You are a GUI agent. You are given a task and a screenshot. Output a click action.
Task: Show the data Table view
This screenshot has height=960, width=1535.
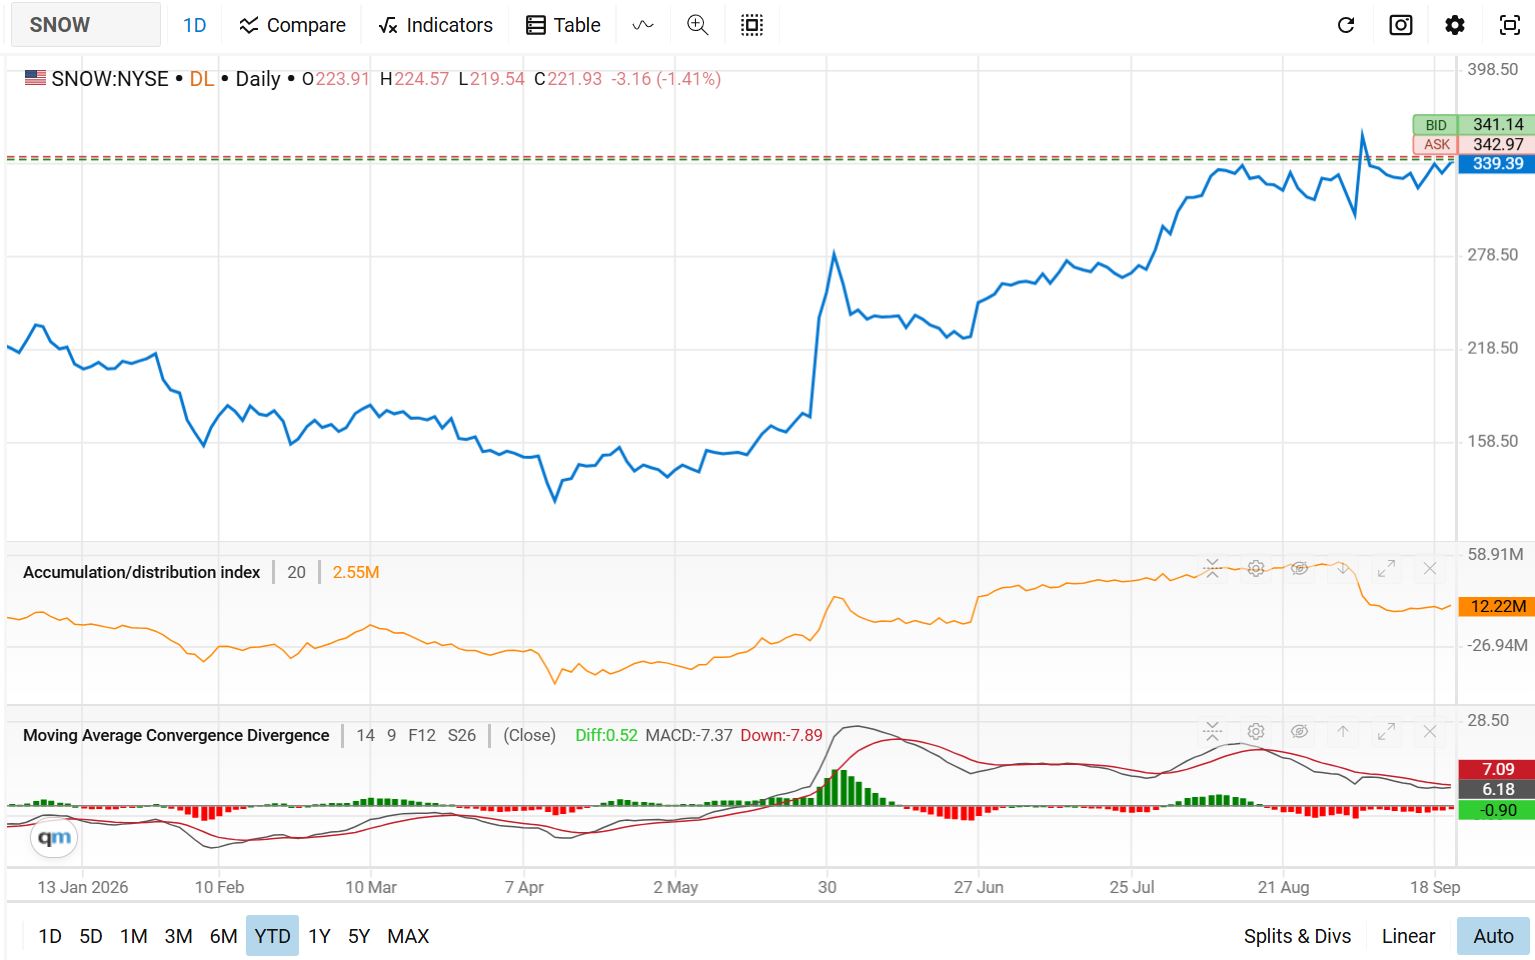pos(563,25)
